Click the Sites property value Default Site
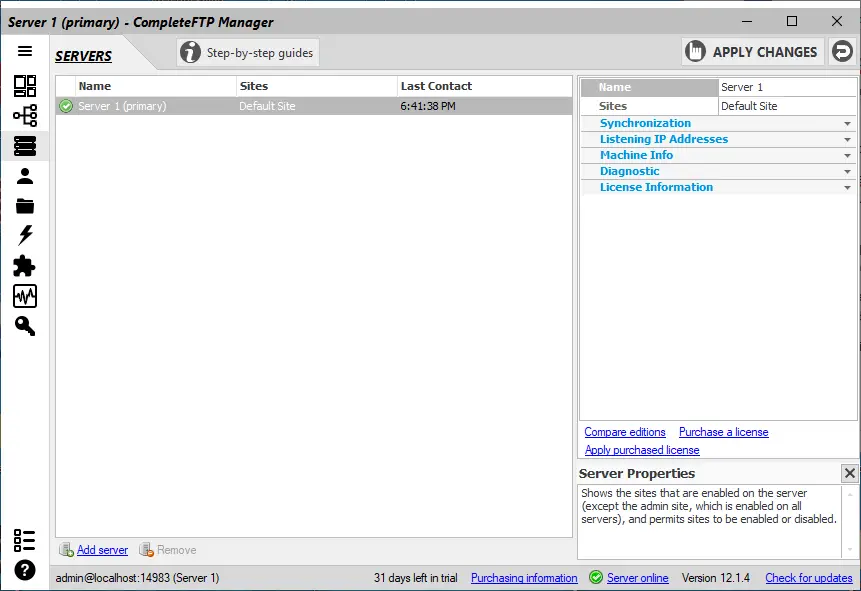 click(x=787, y=106)
